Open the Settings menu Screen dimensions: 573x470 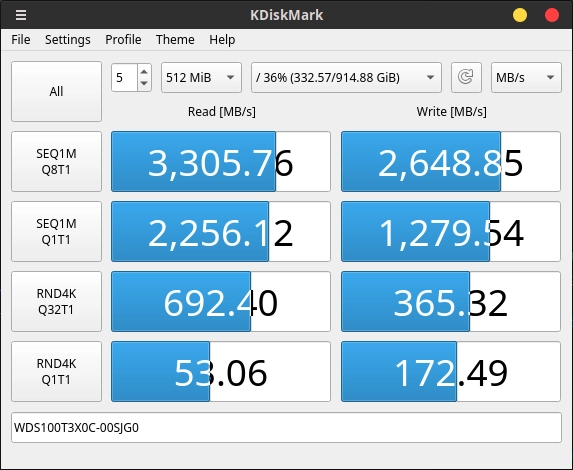pos(68,39)
